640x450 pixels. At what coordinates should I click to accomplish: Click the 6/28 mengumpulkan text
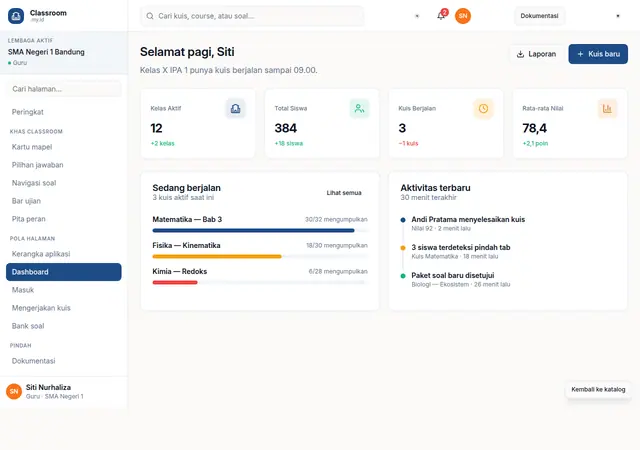click(338, 272)
